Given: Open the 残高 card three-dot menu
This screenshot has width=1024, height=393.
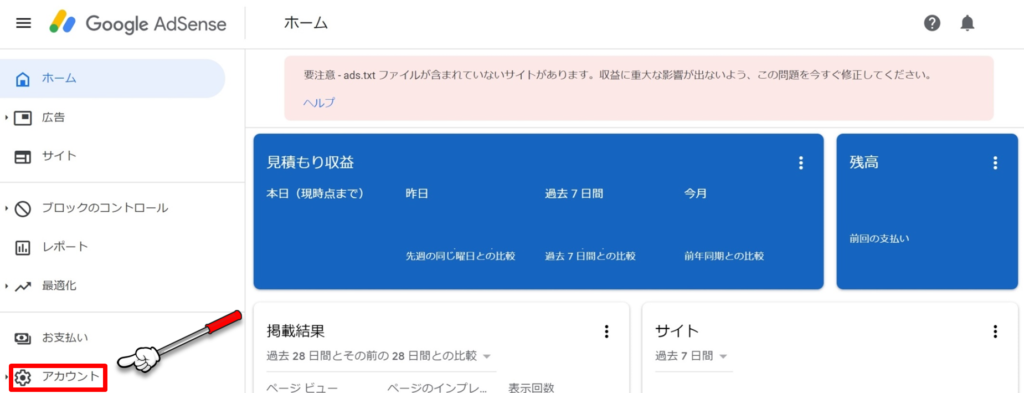Looking at the screenshot, I should click(995, 163).
